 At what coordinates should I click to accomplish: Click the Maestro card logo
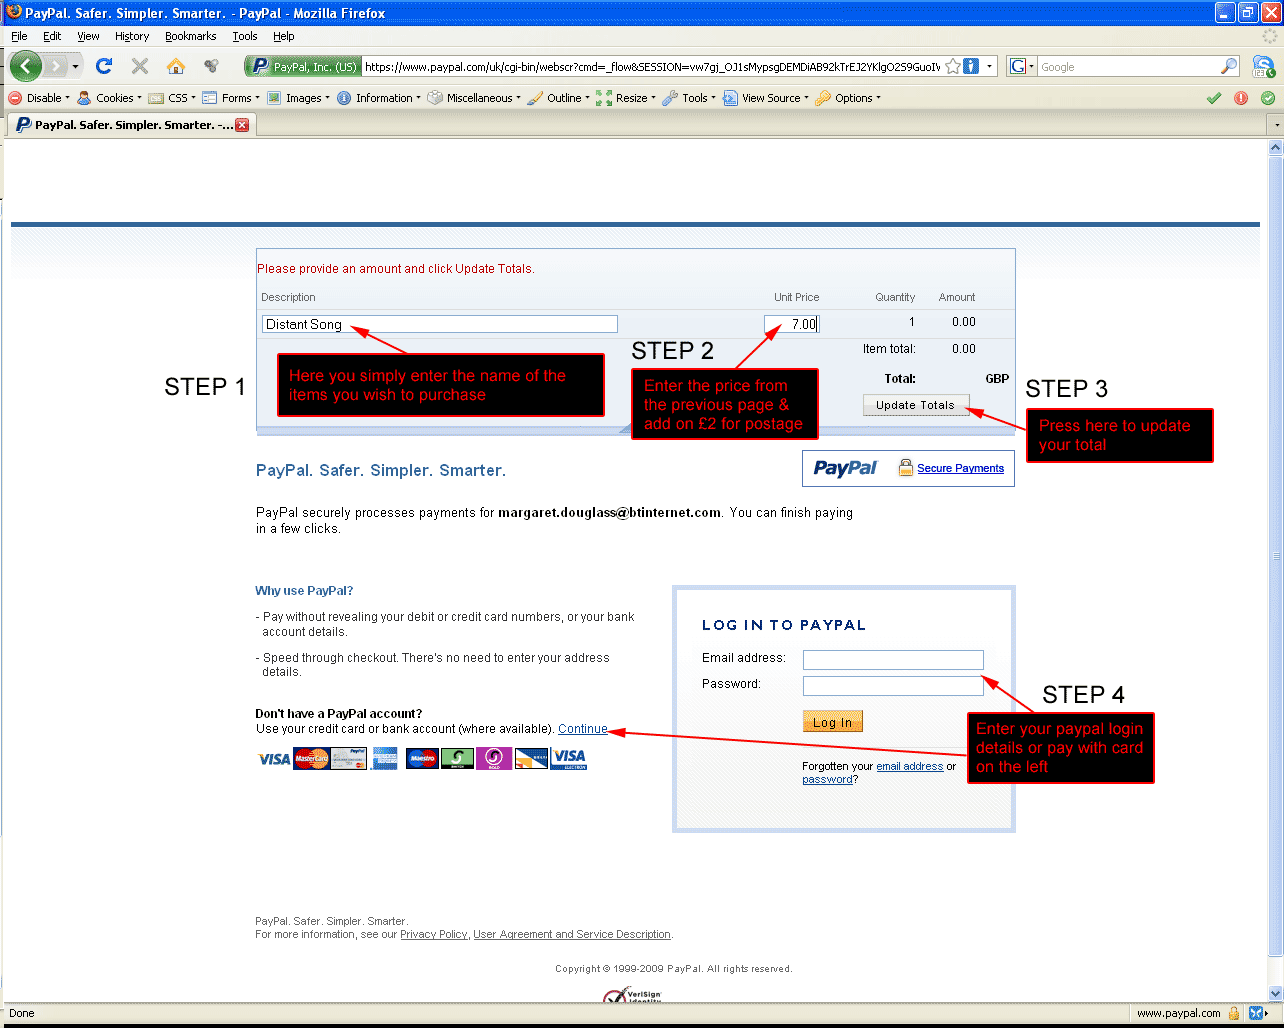(423, 759)
